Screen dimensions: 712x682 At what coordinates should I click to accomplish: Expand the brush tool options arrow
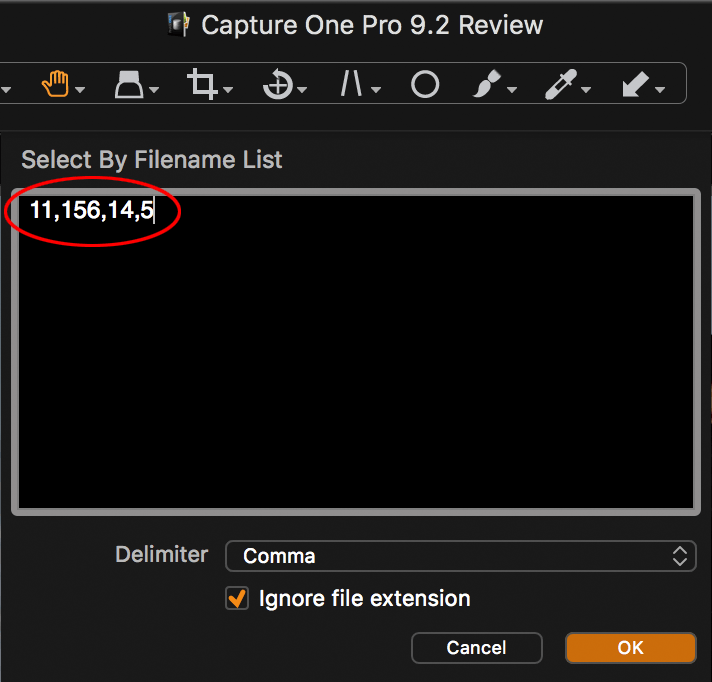pos(512,90)
